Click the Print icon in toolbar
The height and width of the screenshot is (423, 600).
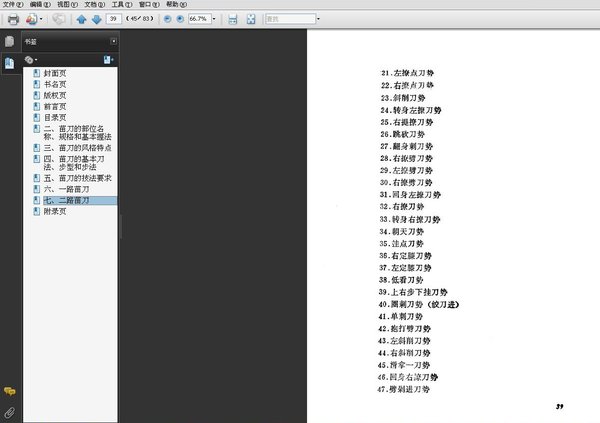point(13,19)
